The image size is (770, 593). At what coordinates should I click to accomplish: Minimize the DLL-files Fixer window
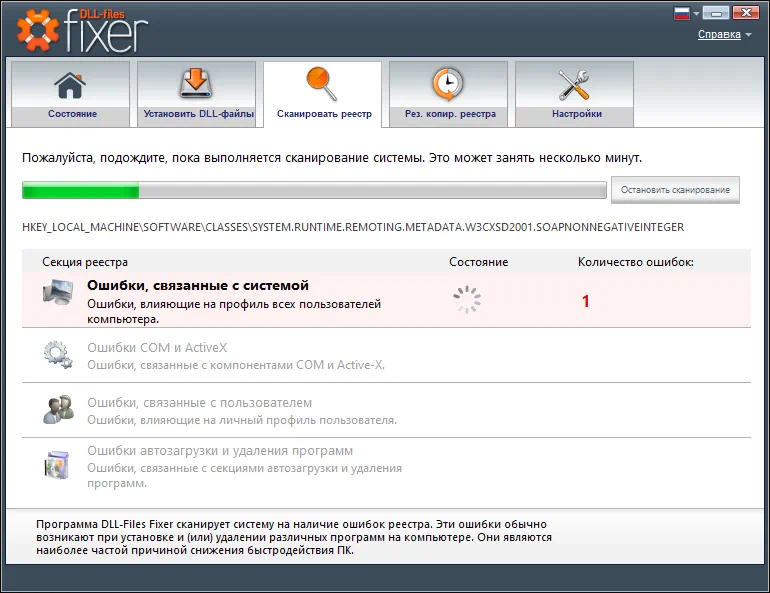(x=715, y=13)
